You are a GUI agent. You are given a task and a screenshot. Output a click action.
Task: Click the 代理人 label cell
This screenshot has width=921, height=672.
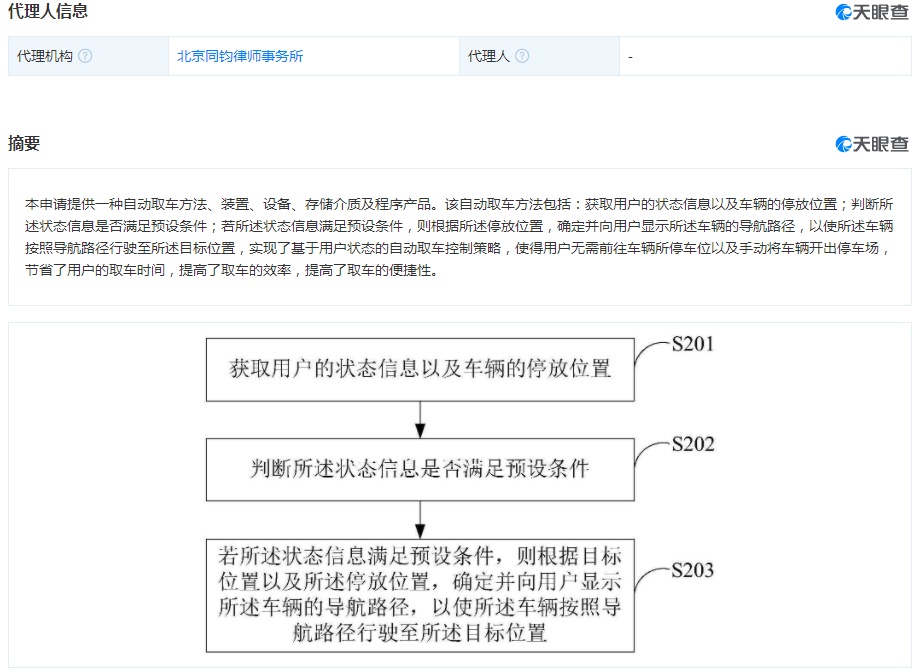539,56
